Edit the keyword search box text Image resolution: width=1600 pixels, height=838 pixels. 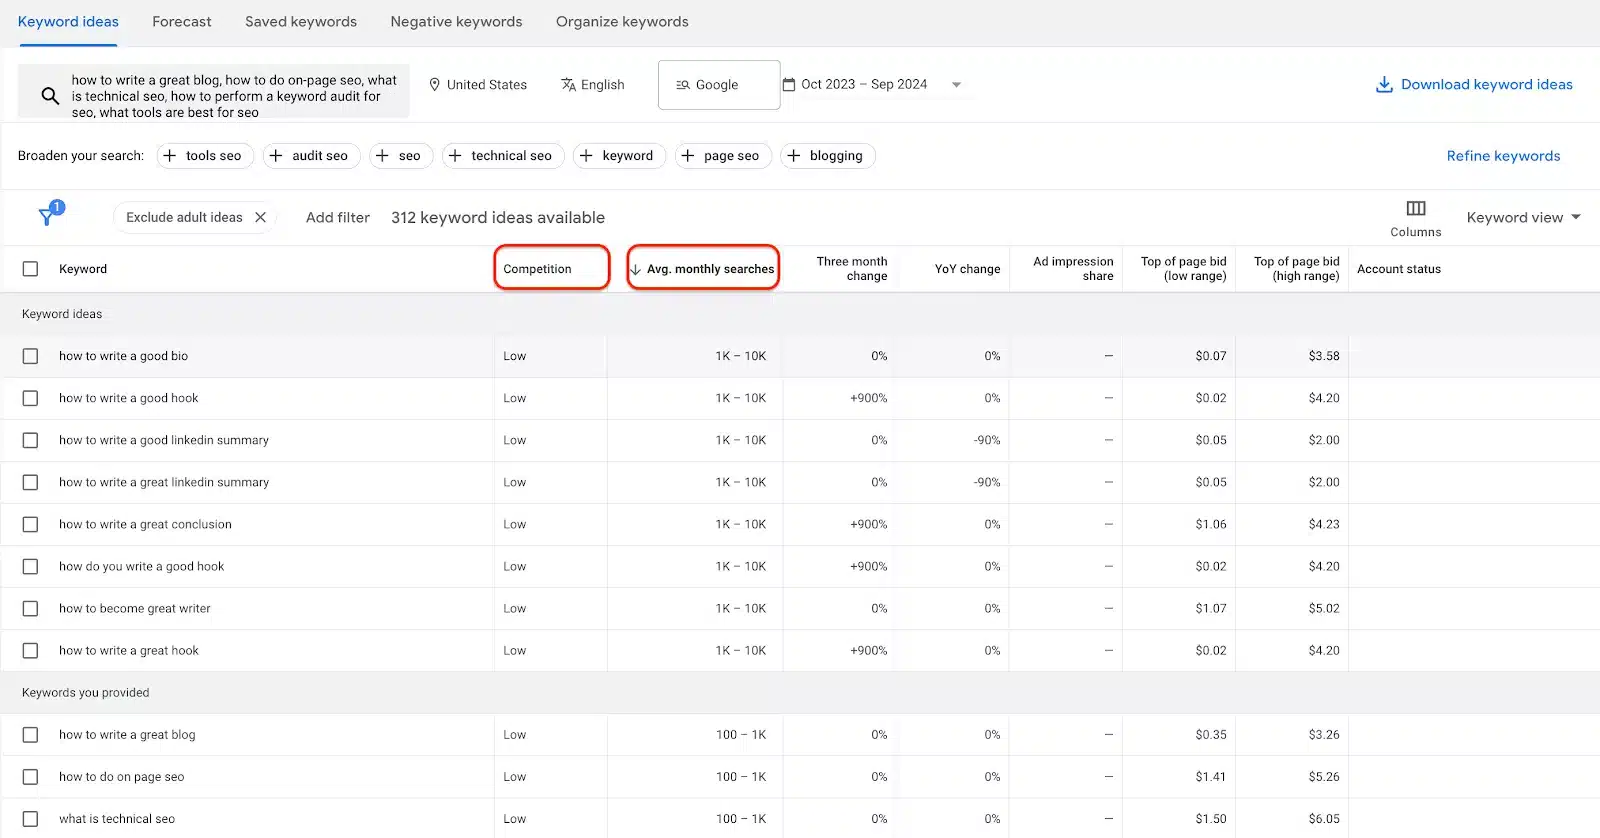234,96
